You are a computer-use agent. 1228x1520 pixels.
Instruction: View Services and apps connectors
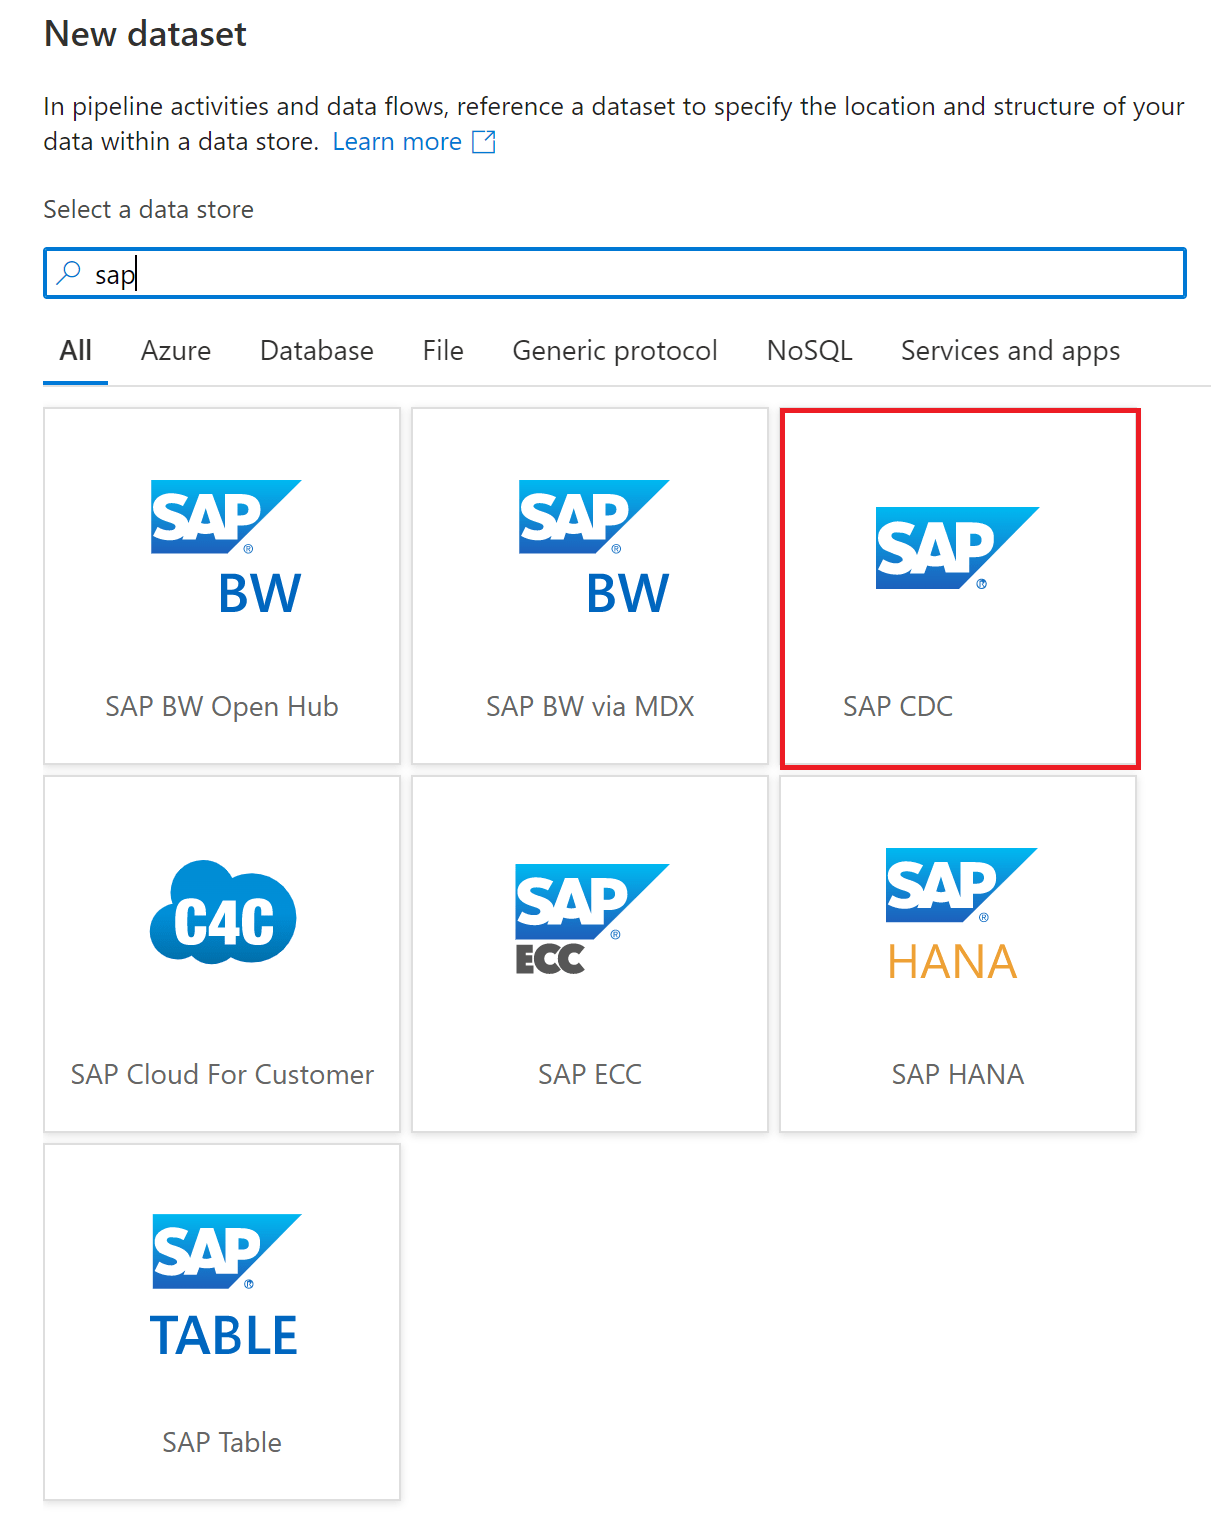point(1009,351)
